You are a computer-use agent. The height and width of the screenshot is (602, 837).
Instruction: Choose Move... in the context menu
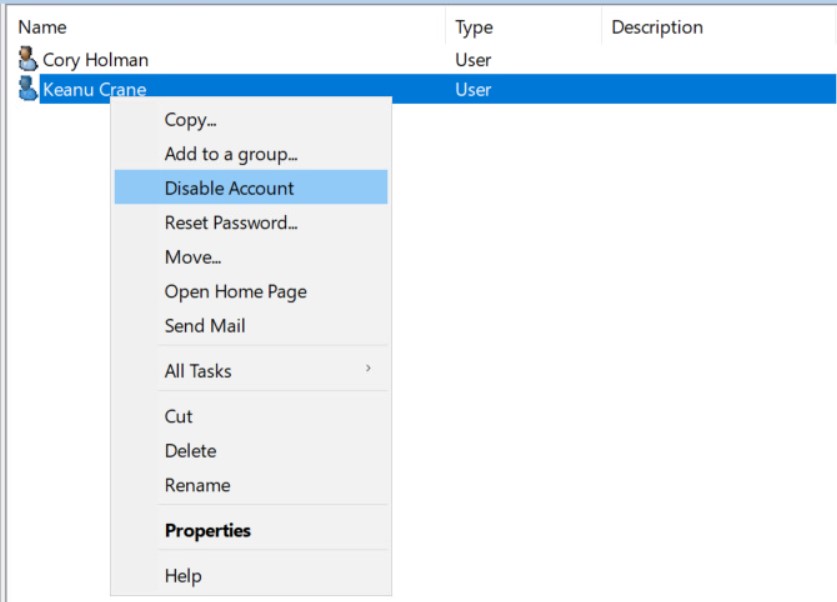193,257
